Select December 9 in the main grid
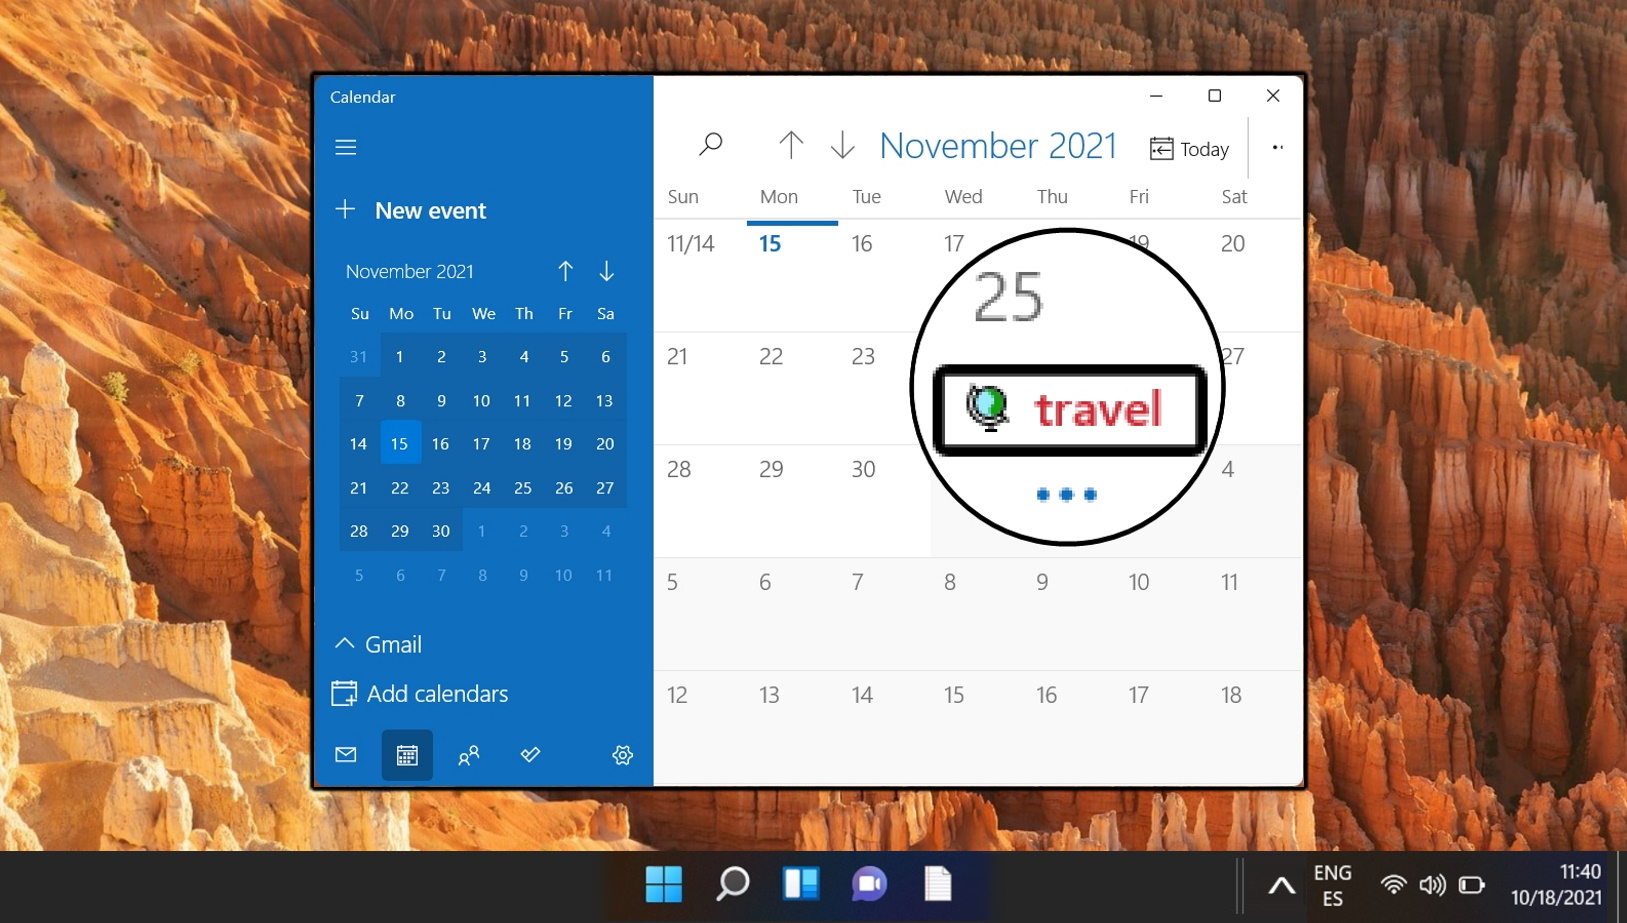Image resolution: width=1627 pixels, height=923 pixels. (x=1069, y=614)
